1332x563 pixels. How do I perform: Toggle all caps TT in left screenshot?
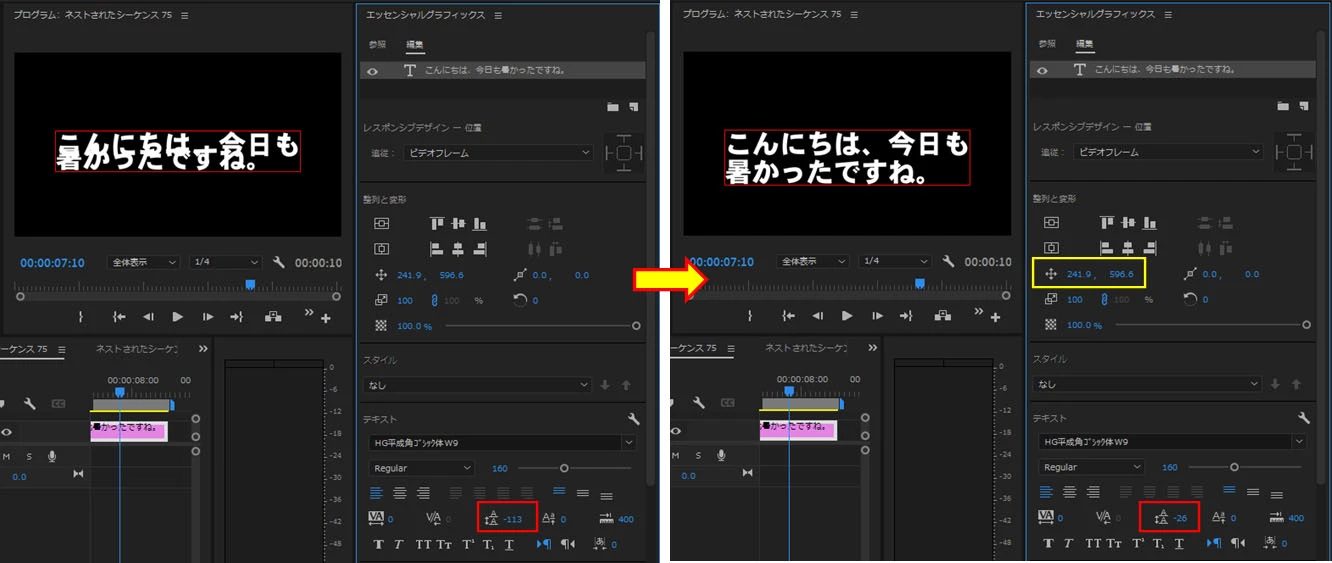click(424, 544)
